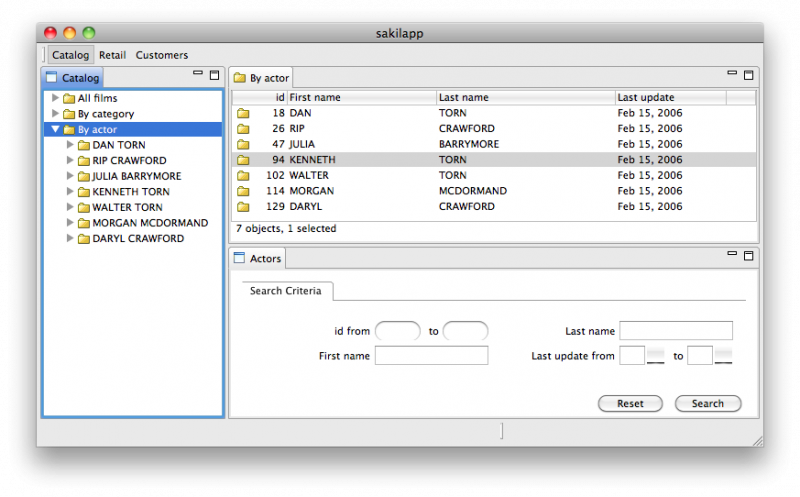Switch to the Customers perspective tab

[x=162, y=55]
